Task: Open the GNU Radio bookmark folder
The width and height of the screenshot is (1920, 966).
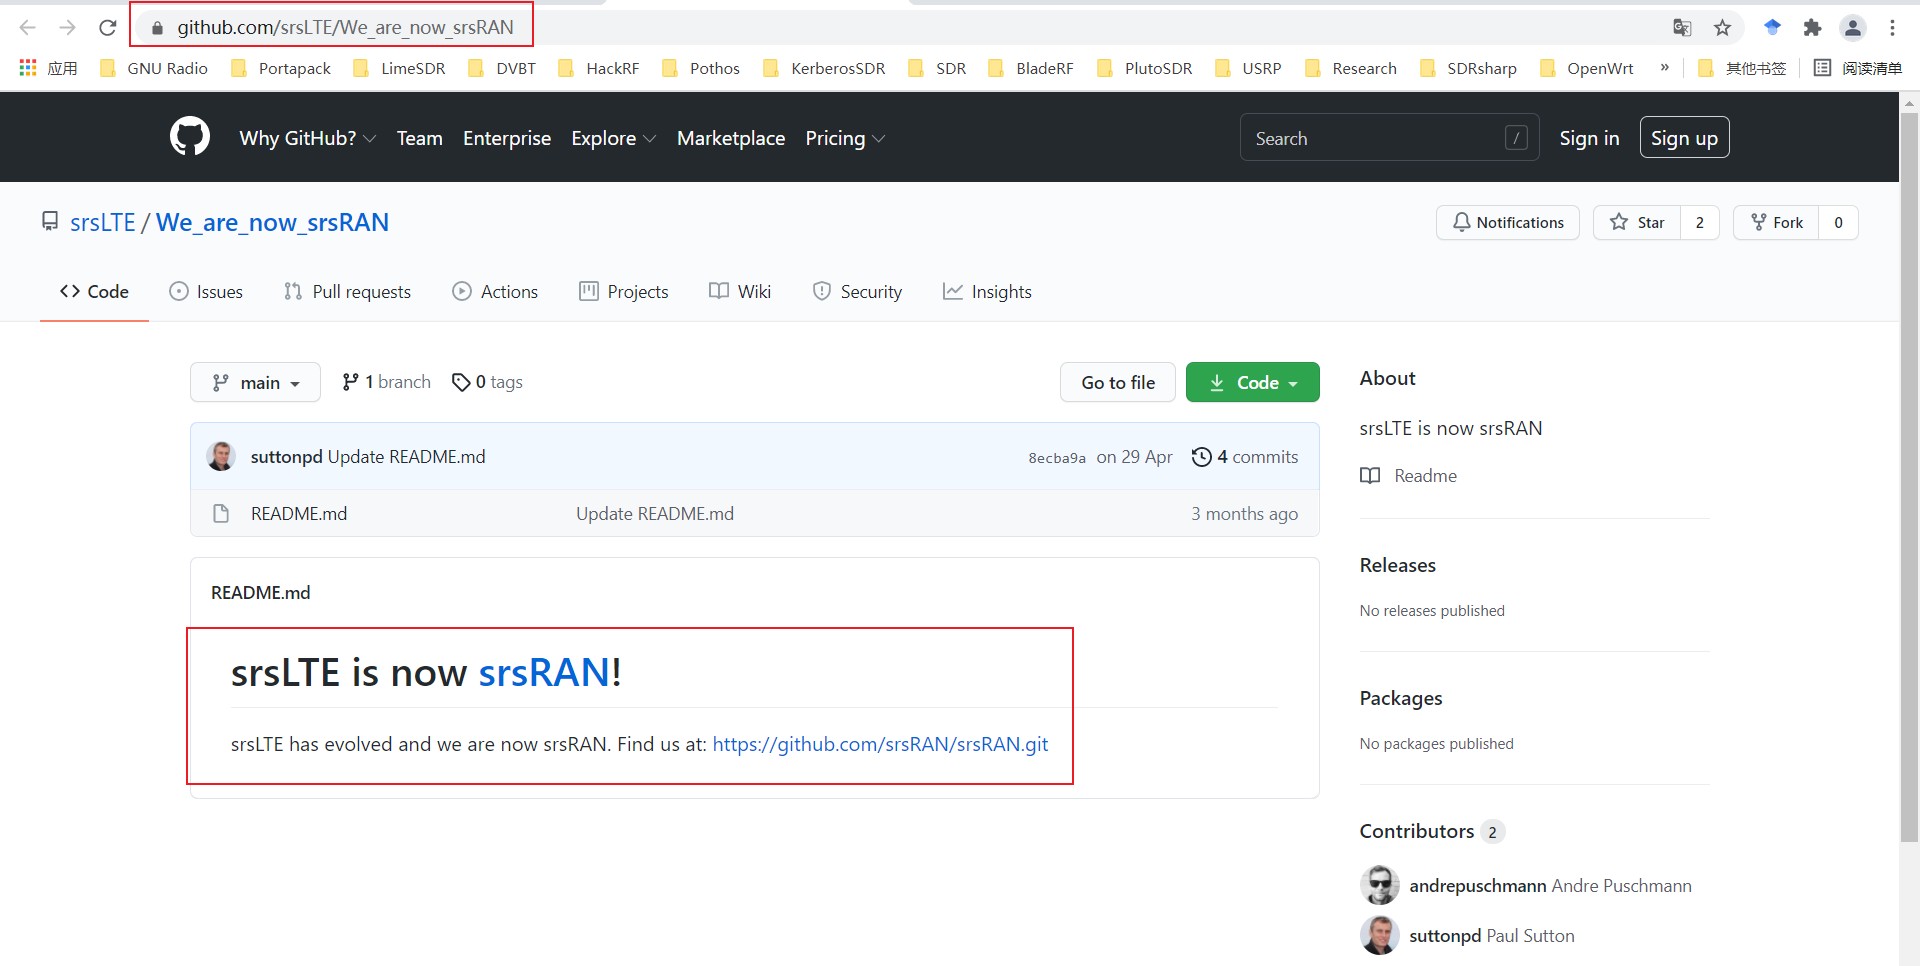Action: point(154,68)
